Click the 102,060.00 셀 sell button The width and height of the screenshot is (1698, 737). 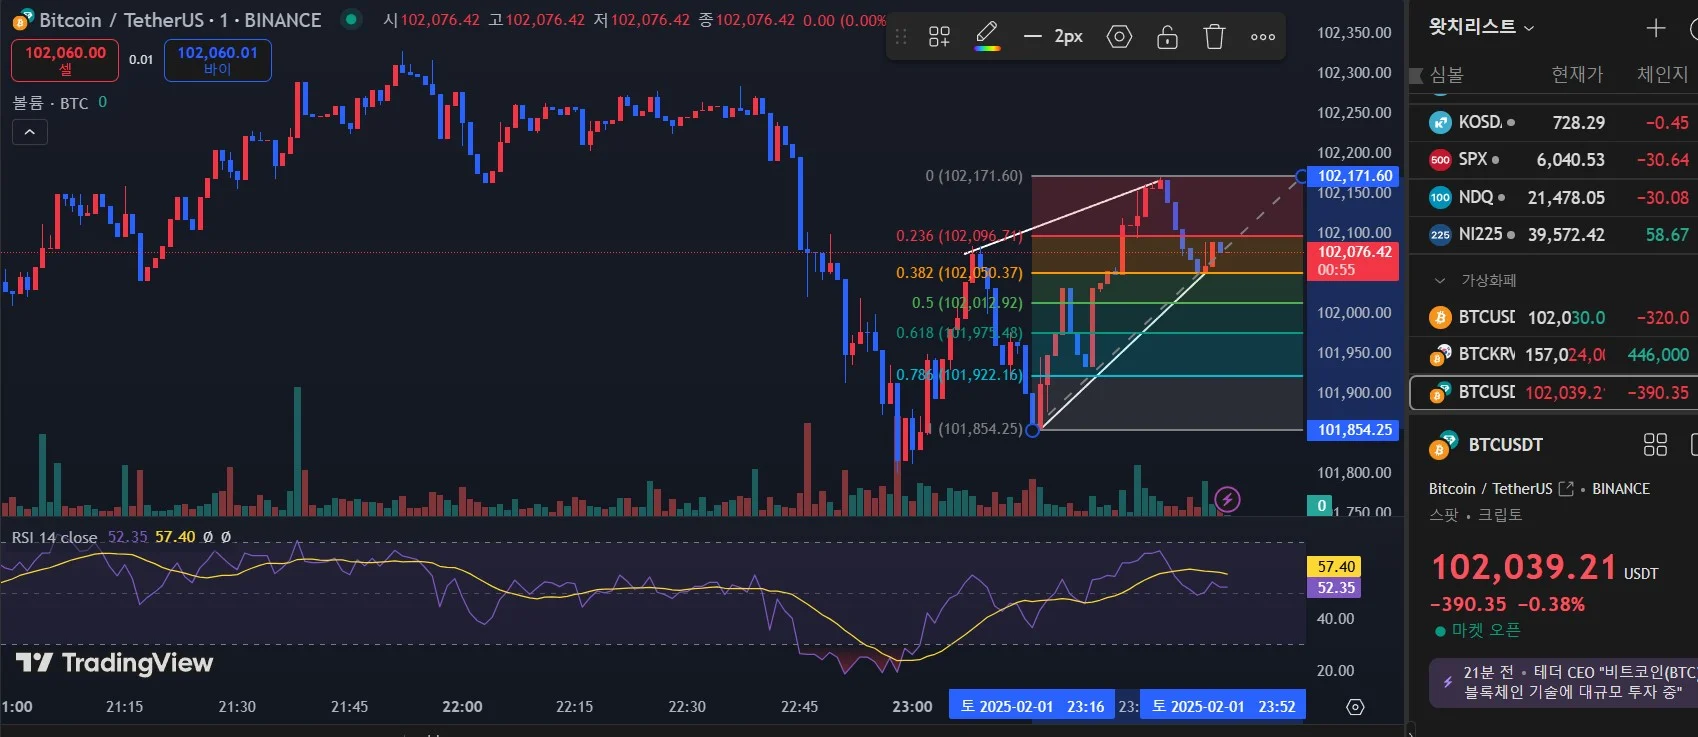click(65, 60)
